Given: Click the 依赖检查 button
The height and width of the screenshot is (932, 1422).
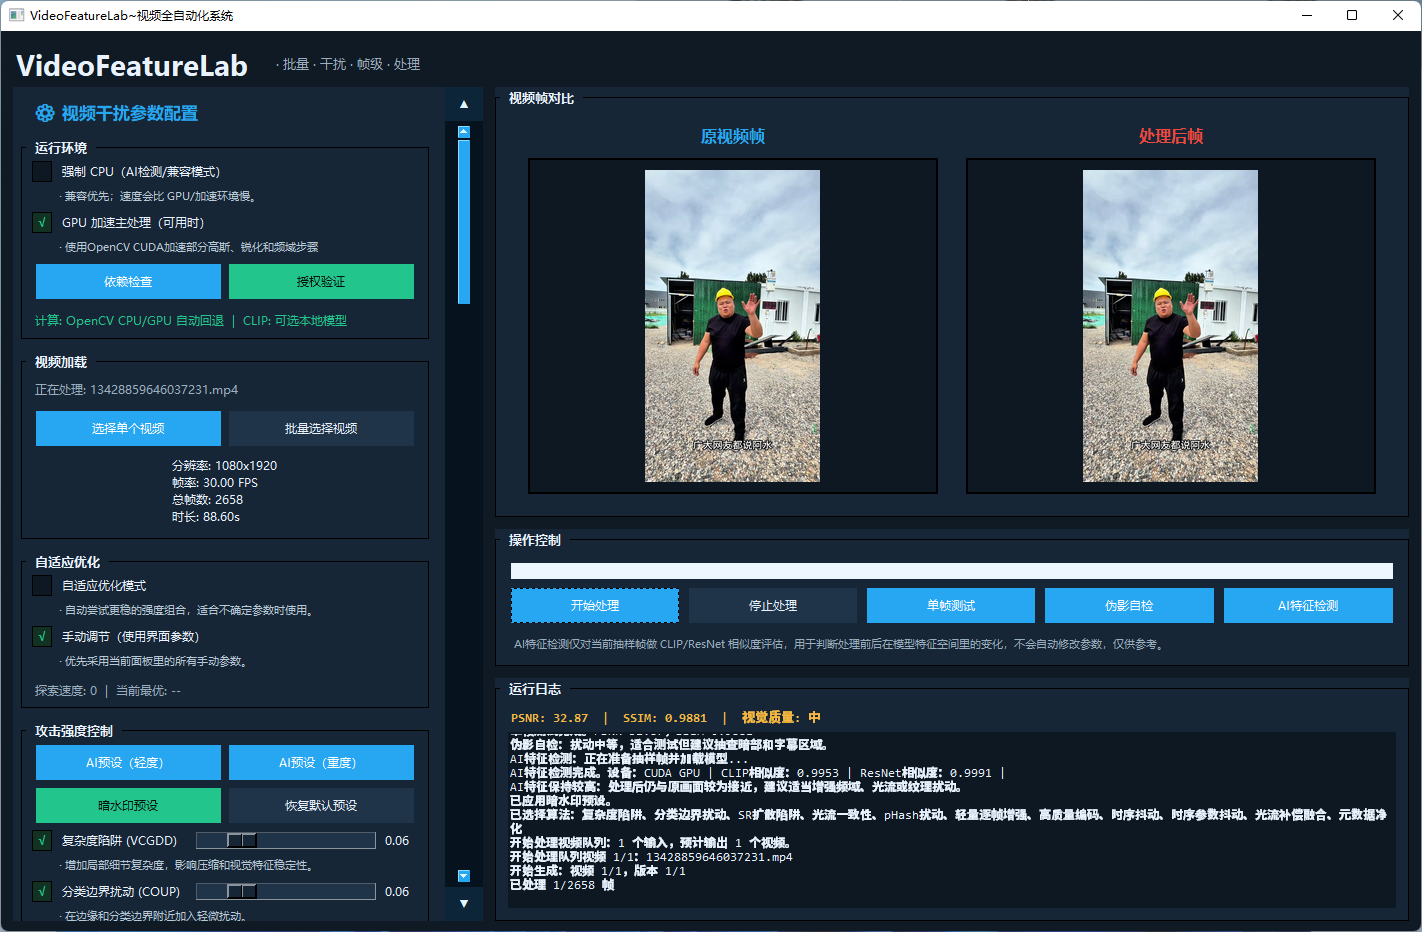Looking at the screenshot, I should (128, 281).
